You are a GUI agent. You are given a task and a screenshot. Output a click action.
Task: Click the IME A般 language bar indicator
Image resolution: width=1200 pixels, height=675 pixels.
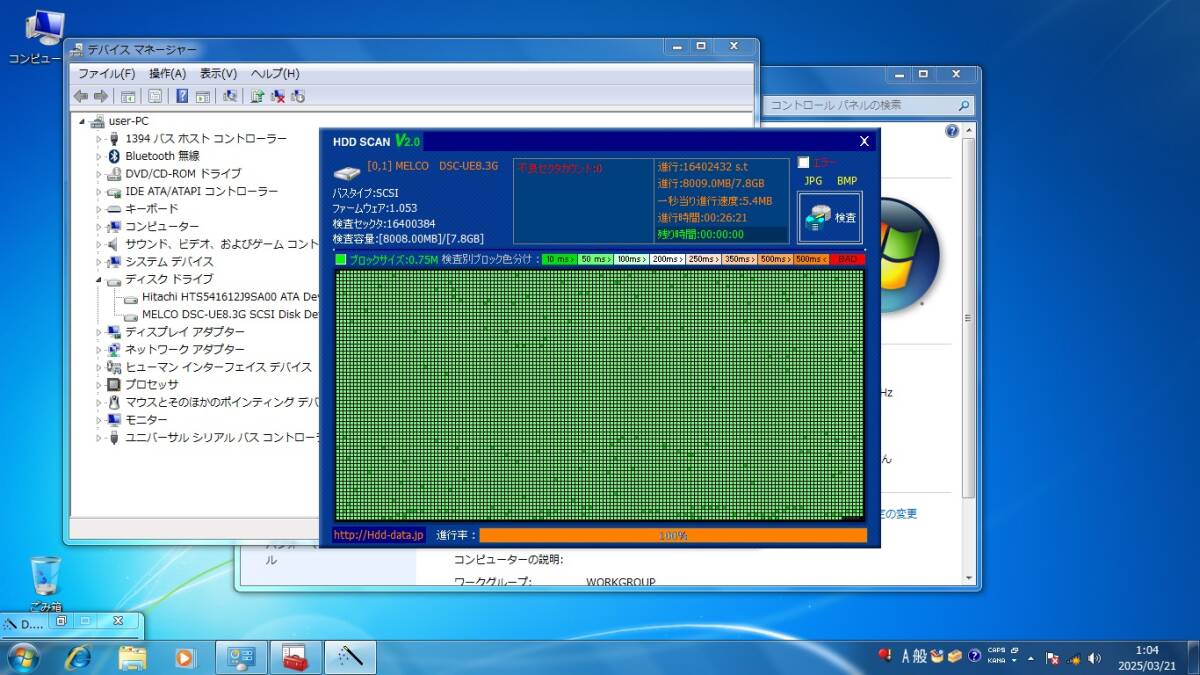point(914,657)
